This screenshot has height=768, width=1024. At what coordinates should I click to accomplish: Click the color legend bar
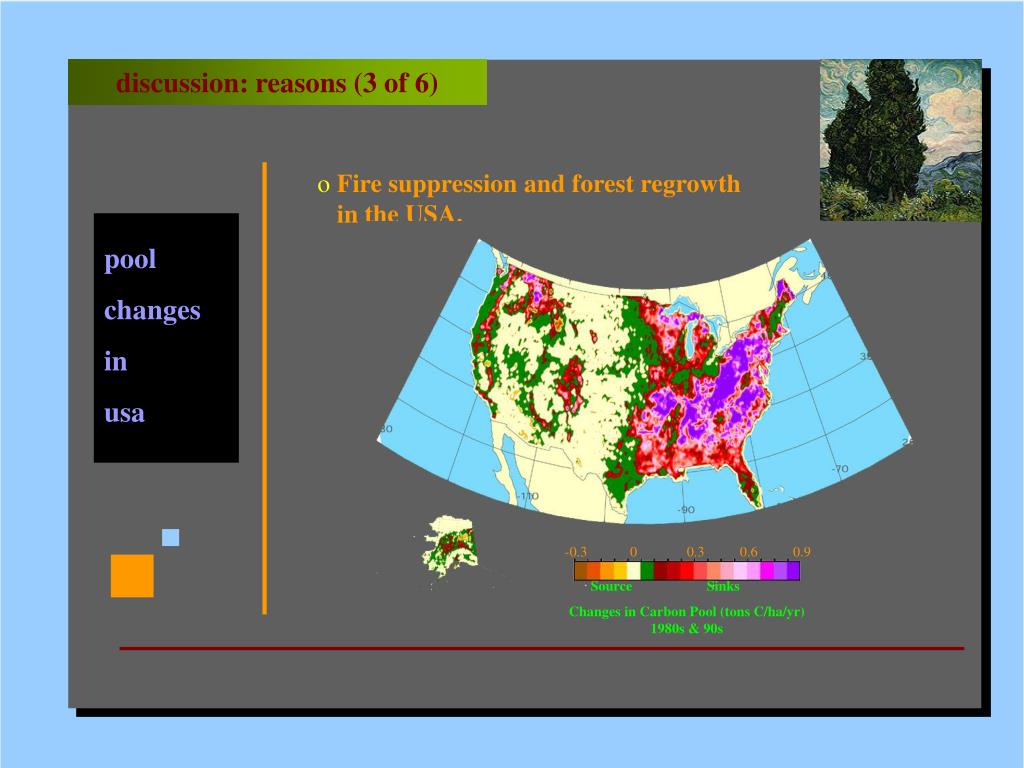click(x=687, y=571)
